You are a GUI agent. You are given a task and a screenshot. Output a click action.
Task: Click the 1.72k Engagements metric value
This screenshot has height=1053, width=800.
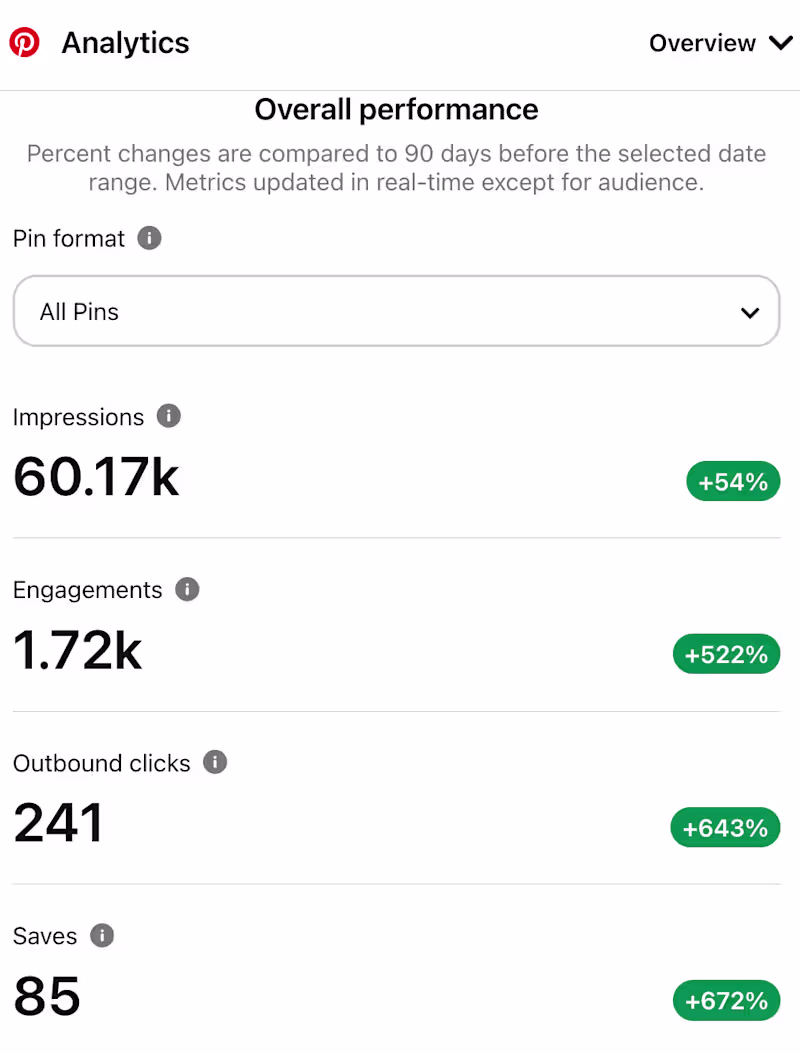[77, 651]
